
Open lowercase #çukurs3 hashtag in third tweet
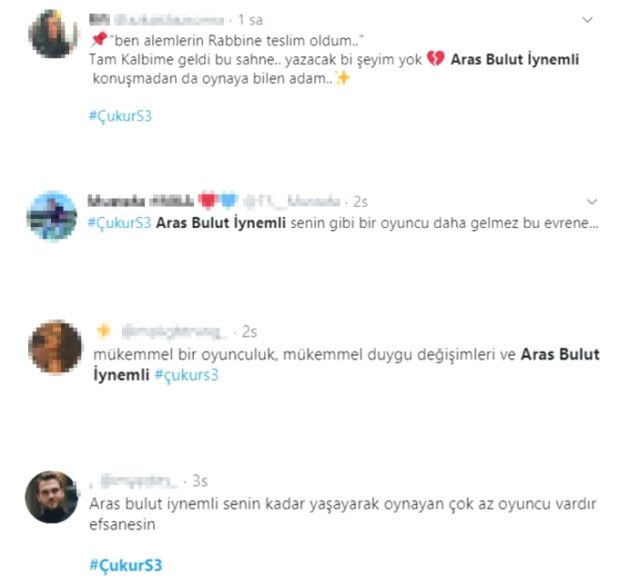187,375
